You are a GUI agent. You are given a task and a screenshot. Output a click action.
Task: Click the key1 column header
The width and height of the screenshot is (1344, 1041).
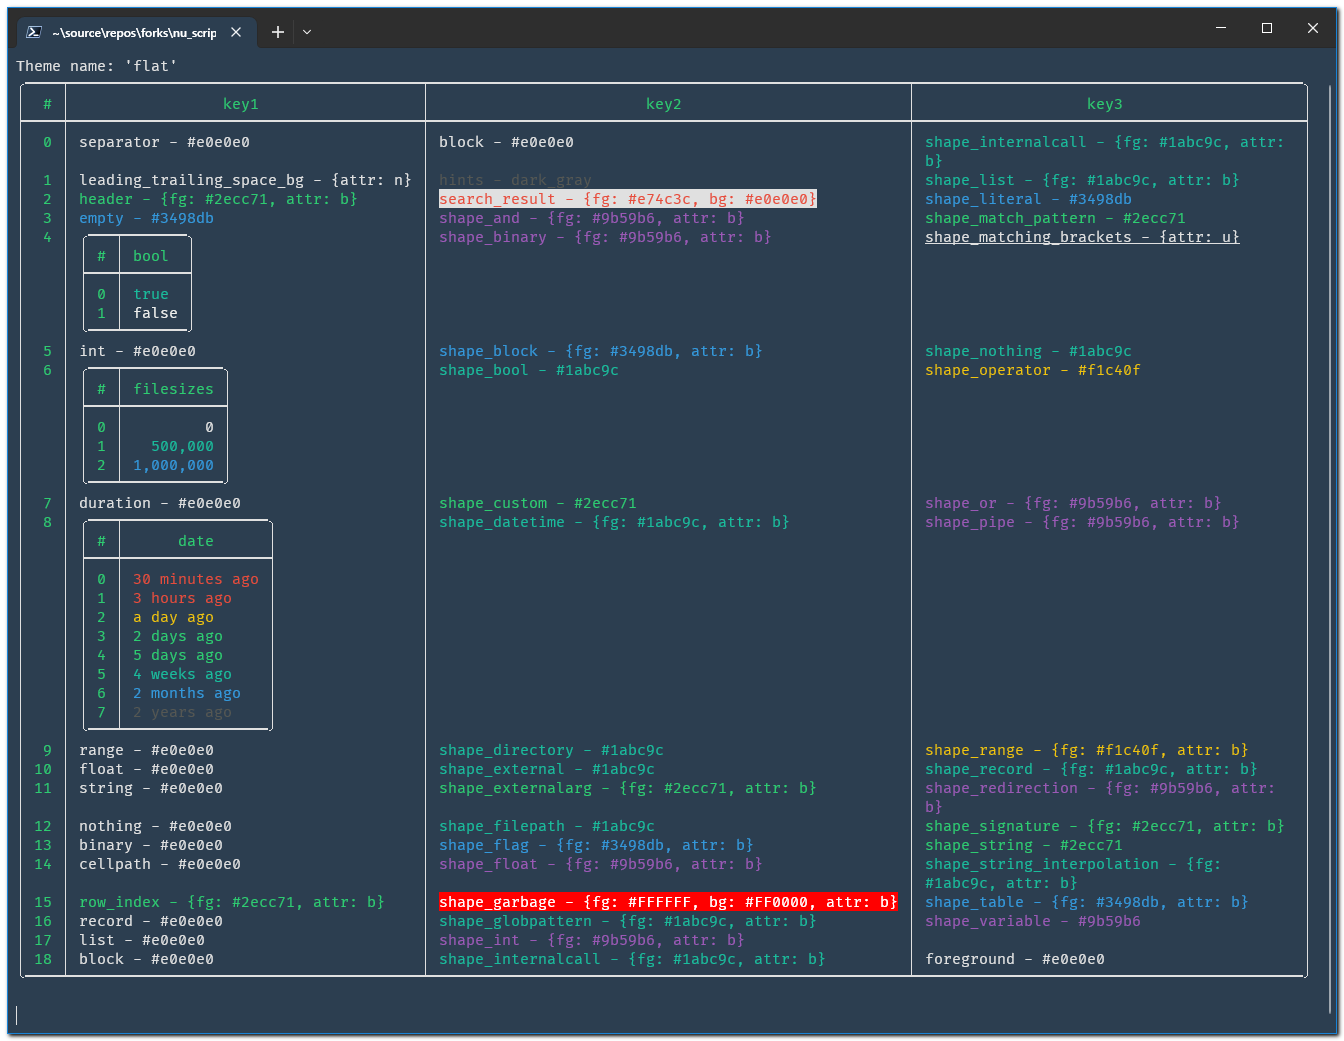pos(241,104)
